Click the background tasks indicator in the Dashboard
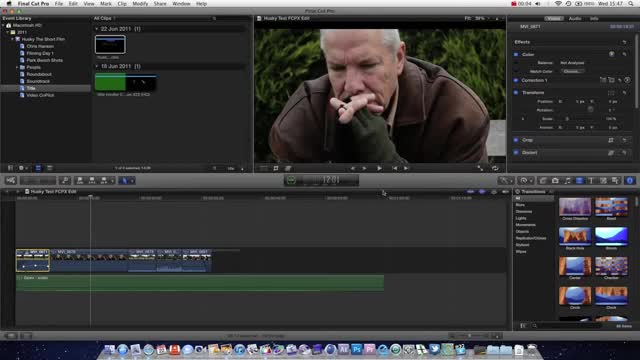The image size is (640, 360). tap(291, 180)
